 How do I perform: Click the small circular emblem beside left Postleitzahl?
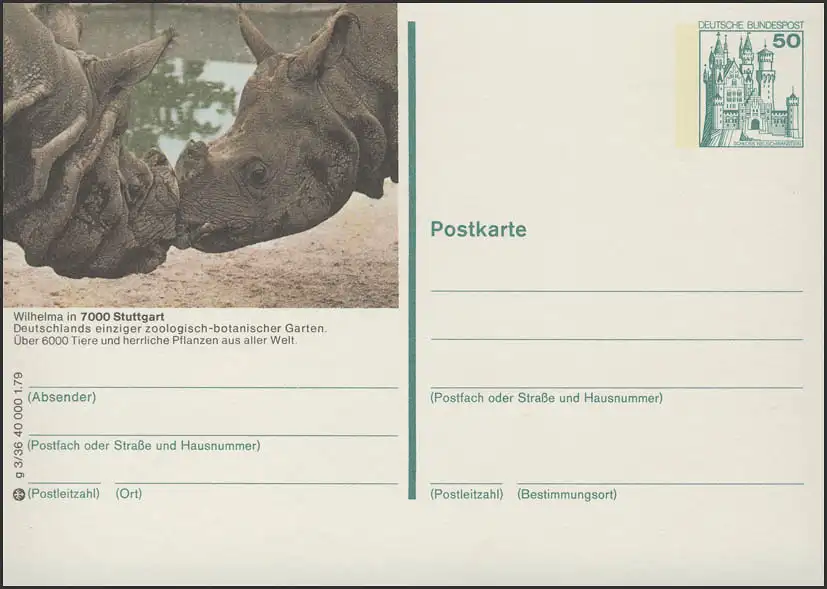[x=17, y=494]
